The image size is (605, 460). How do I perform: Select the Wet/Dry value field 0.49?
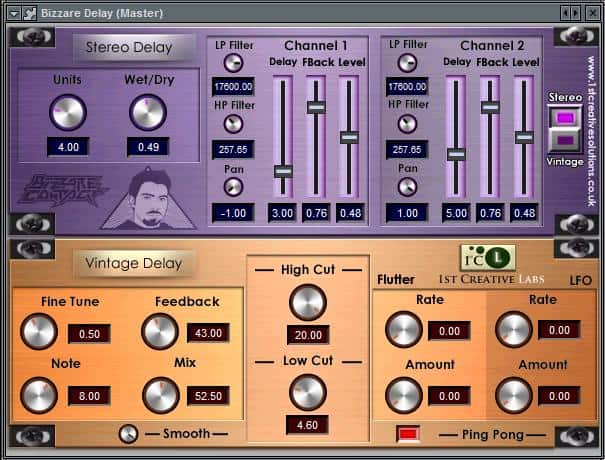tap(148, 147)
